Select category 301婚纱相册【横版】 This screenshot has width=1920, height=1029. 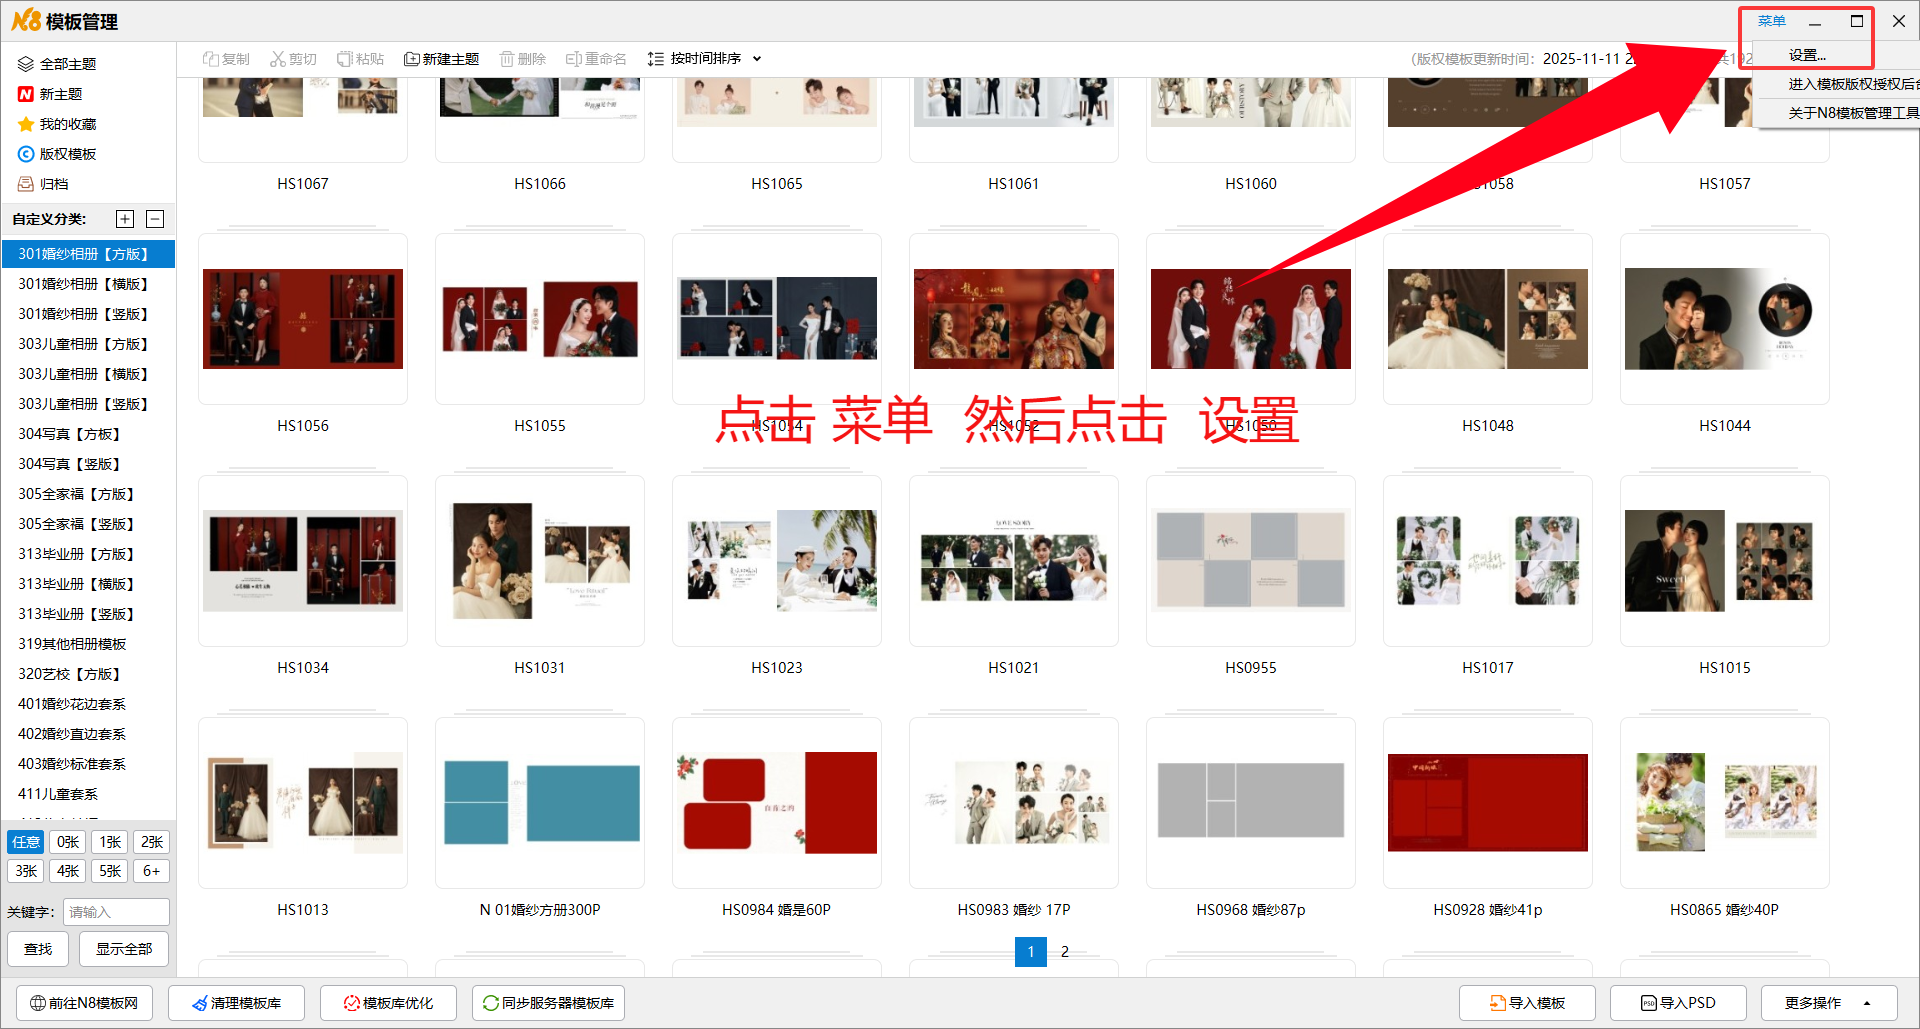pyautogui.click(x=88, y=284)
